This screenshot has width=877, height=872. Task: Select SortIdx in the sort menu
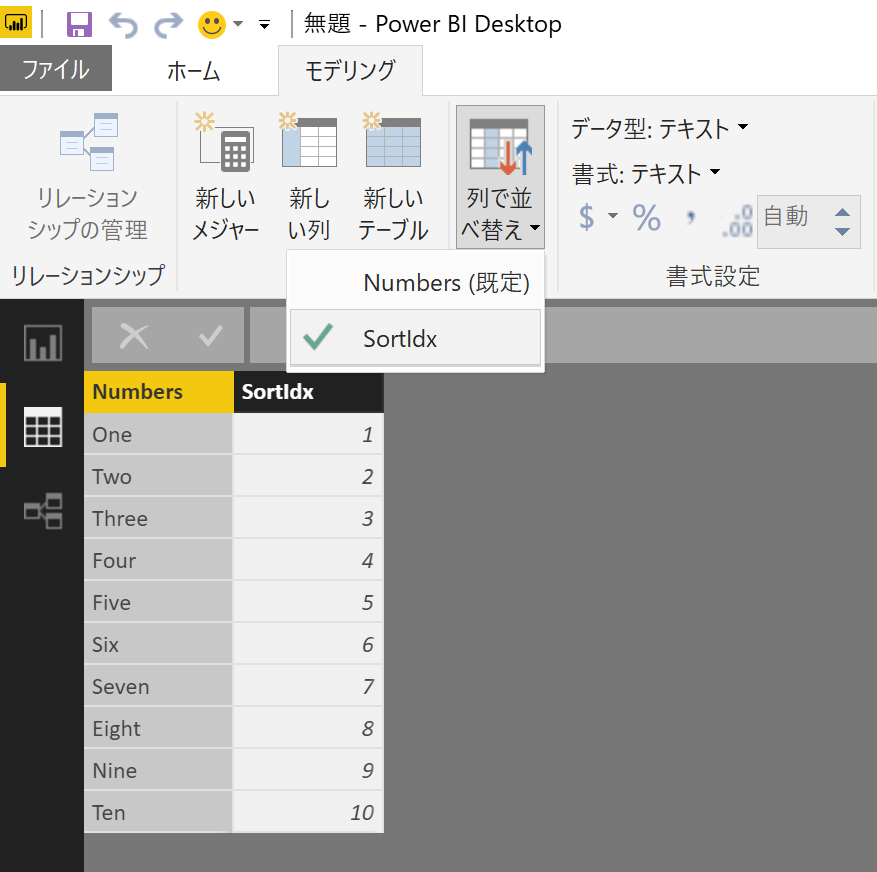point(415,338)
